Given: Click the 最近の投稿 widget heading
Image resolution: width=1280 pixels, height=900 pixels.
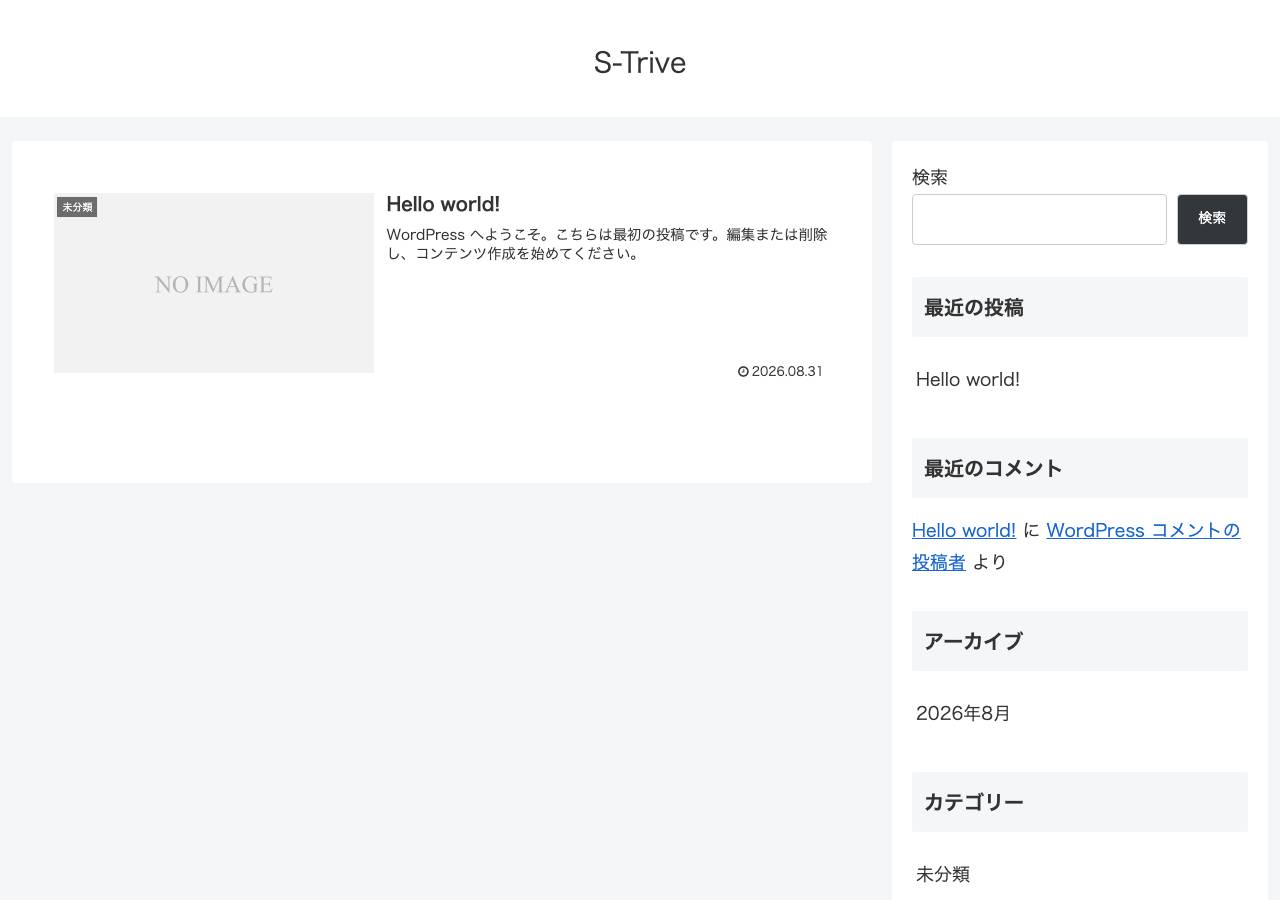Looking at the screenshot, I should [x=1080, y=307].
